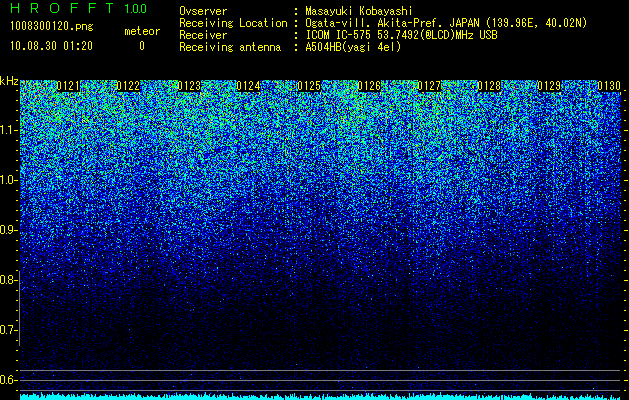The width and height of the screenshot is (629, 400).
Task: Click the 1.0 kHz axis label
Action: 8,180
